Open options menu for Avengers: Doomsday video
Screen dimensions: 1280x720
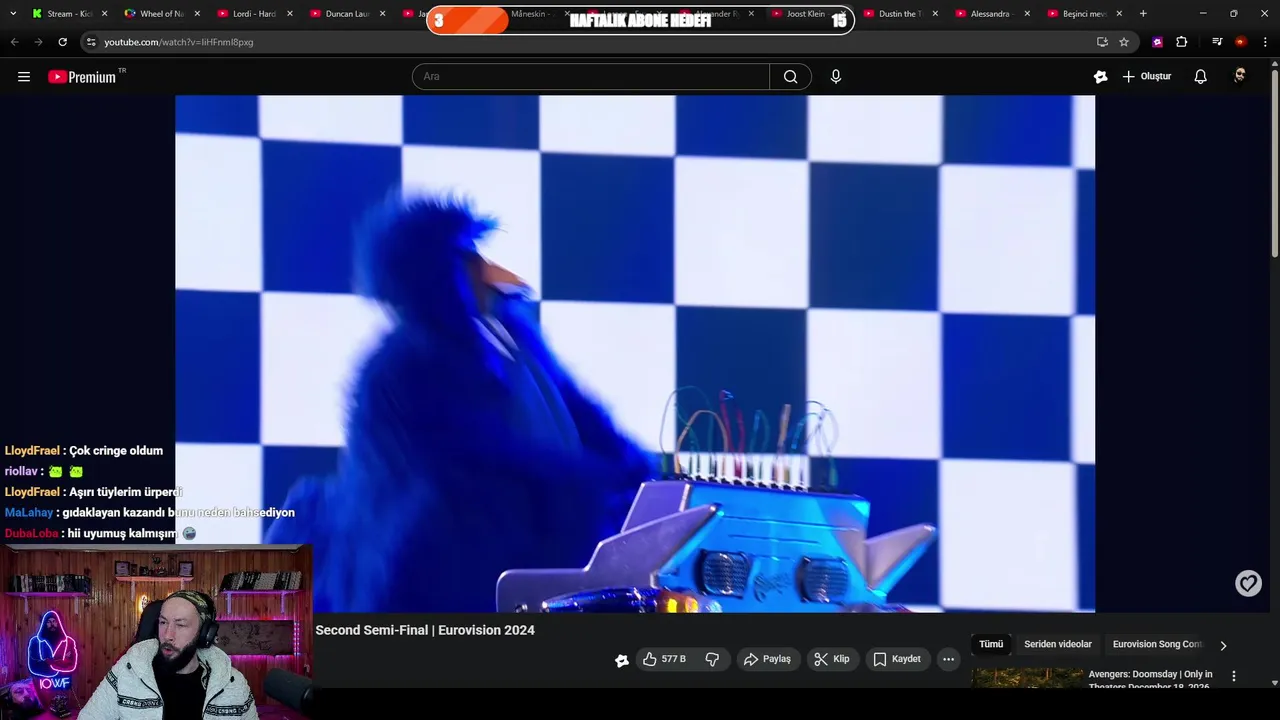(x=1233, y=676)
